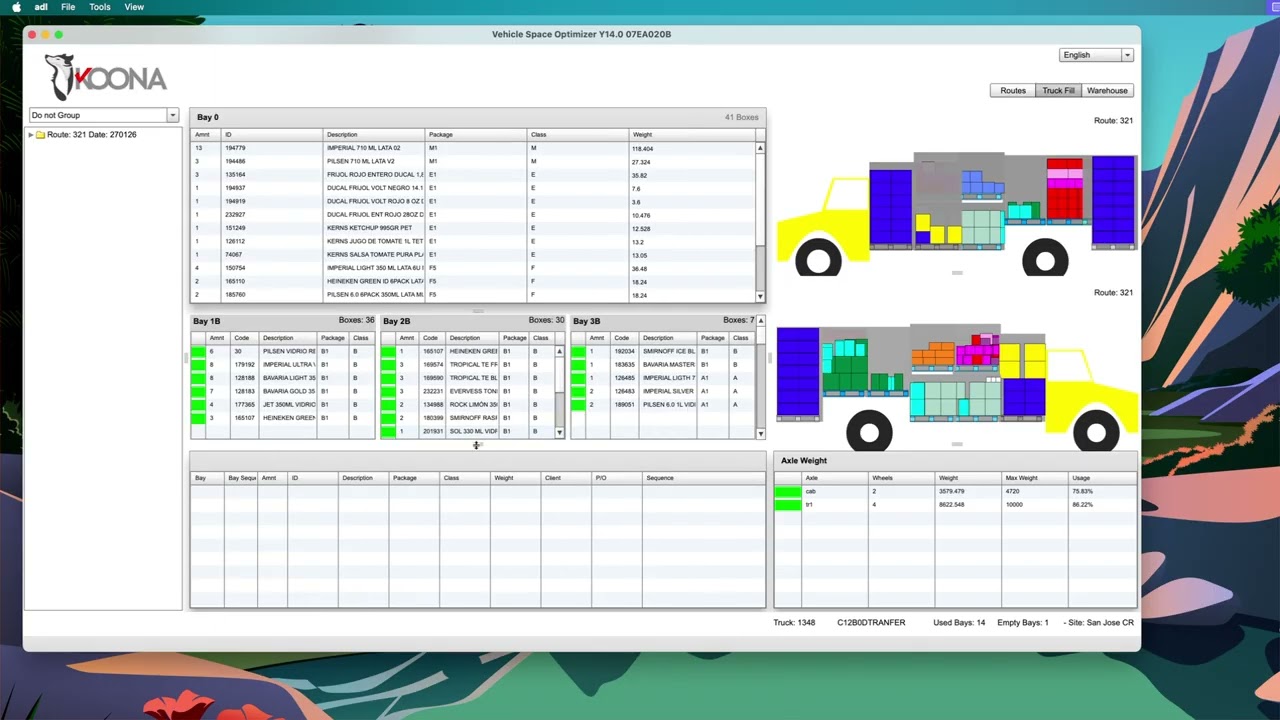Select EVERVESS row in Bay 2B
This screenshot has width=1280, height=720.
click(x=468, y=392)
